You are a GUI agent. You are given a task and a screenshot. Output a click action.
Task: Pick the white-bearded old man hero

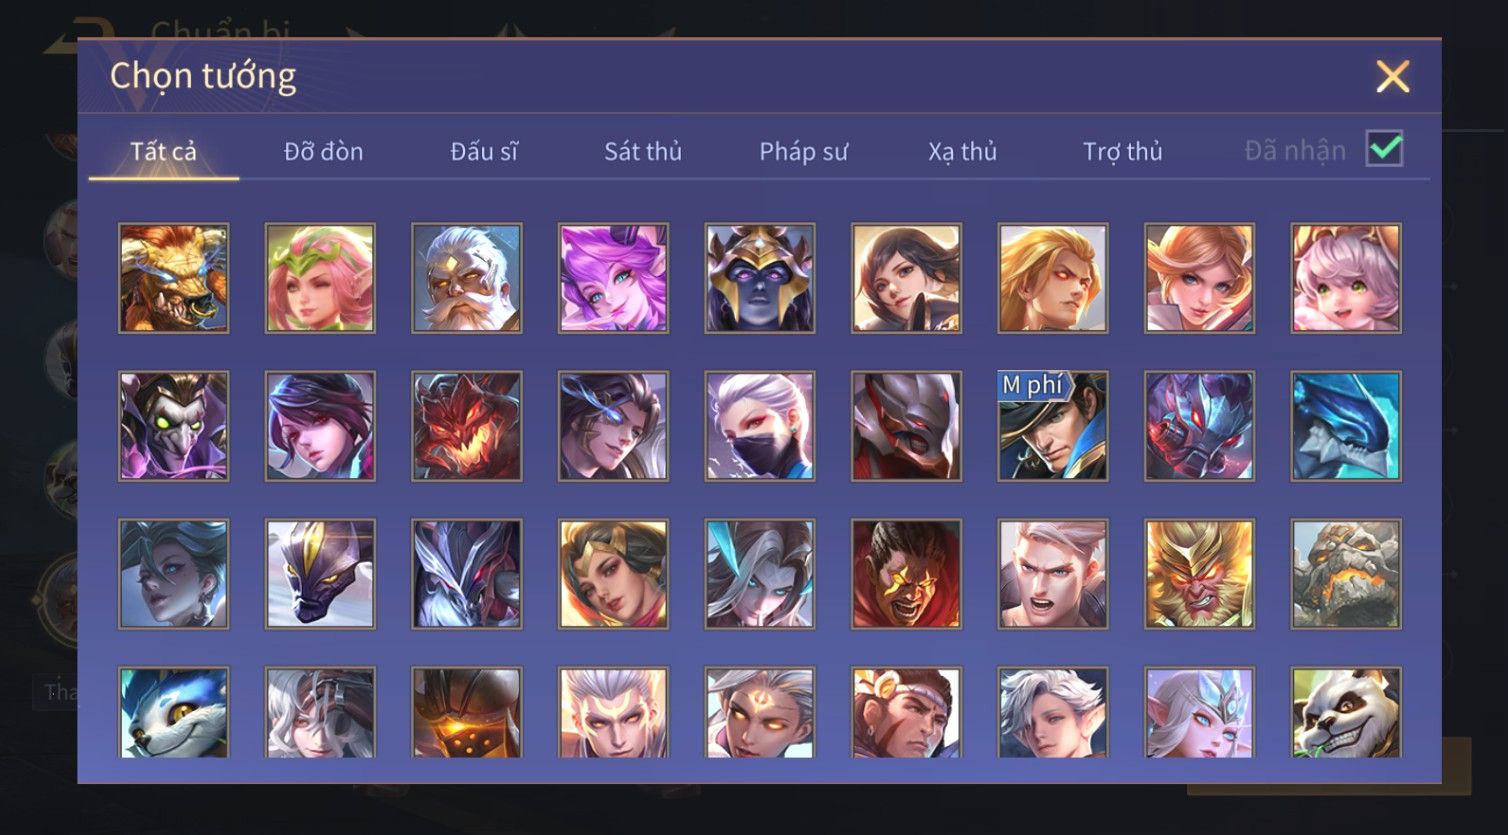pyautogui.click(x=466, y=278)
